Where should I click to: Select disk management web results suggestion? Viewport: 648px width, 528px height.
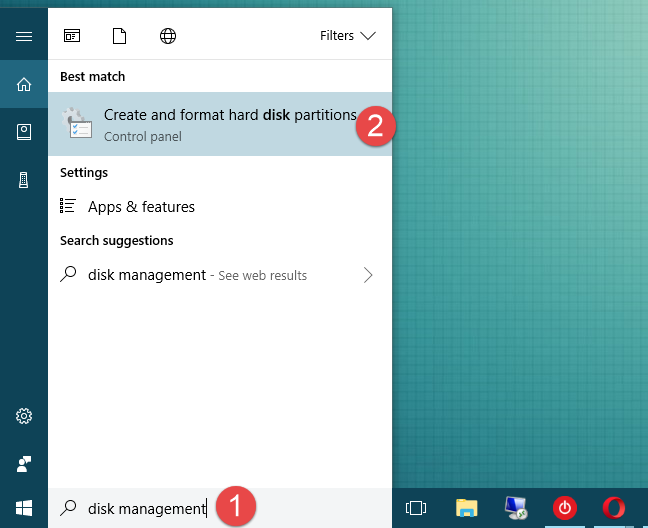click(220, 275)
